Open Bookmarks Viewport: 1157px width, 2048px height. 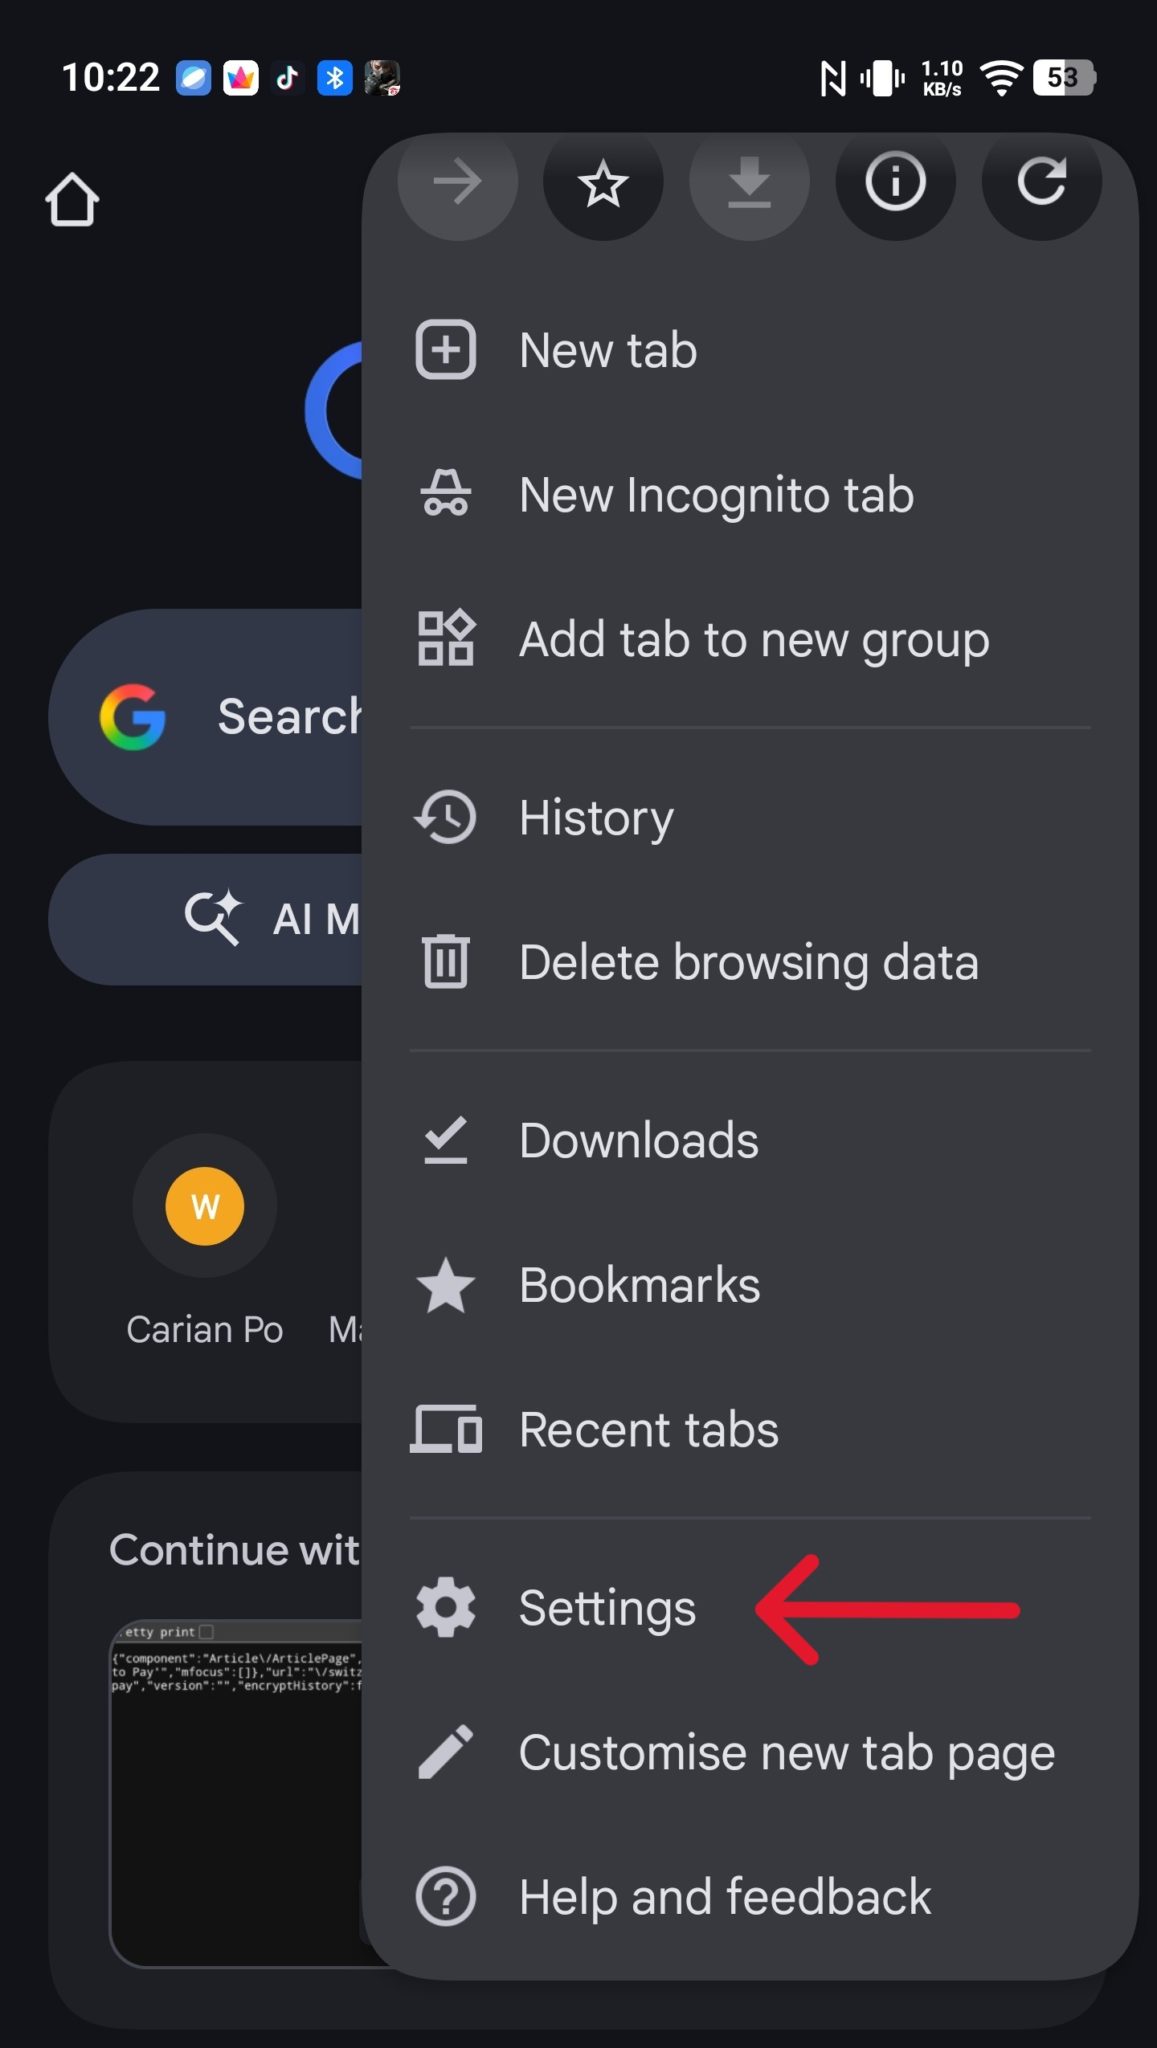click(x=639, y=1285)
